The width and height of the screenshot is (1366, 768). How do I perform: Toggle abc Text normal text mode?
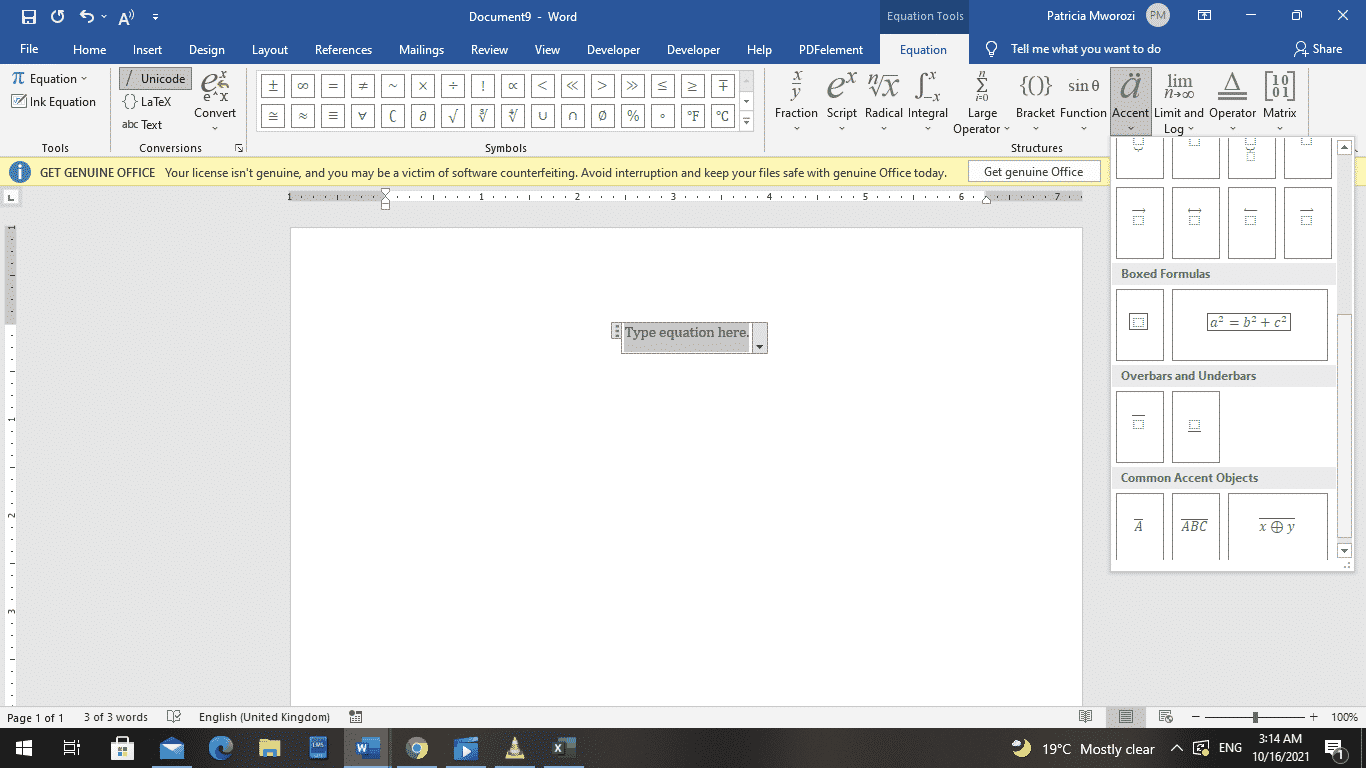(142, 124)
